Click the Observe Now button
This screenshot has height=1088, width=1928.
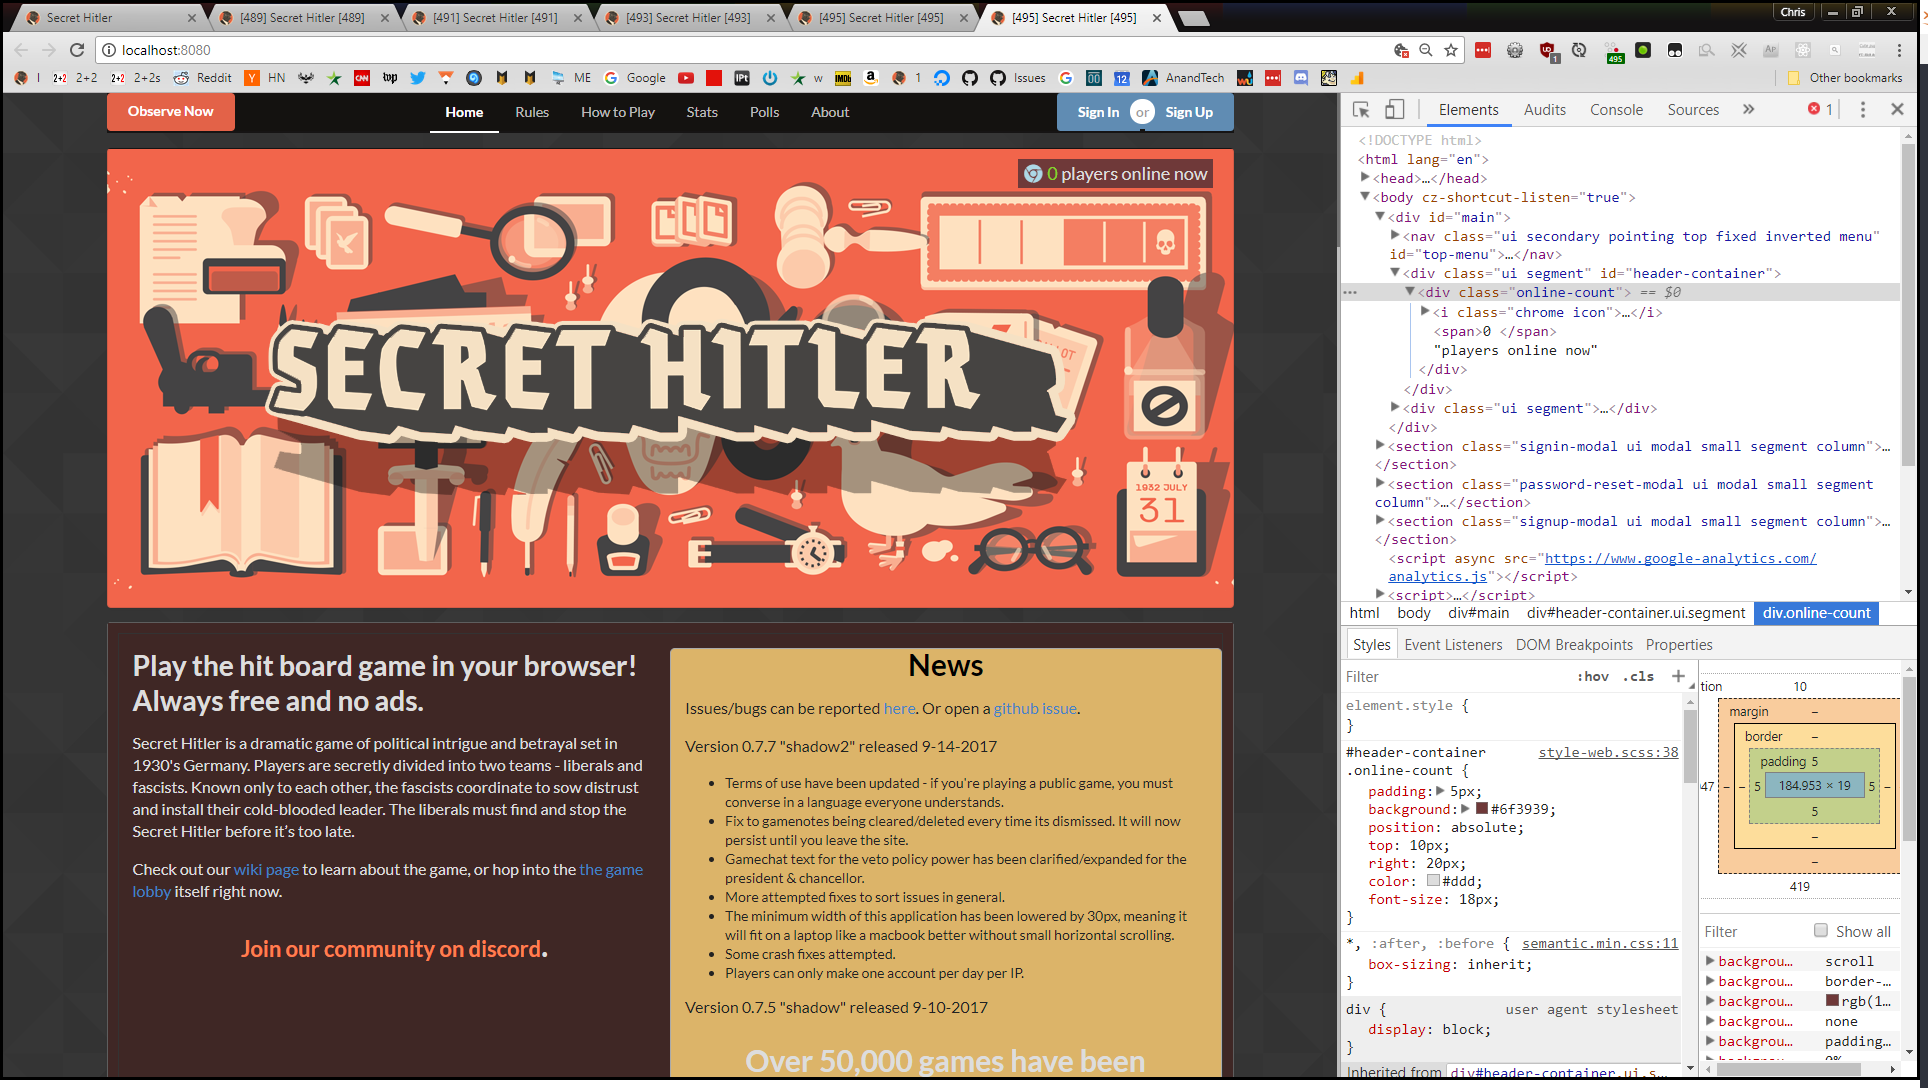point(171,112)
